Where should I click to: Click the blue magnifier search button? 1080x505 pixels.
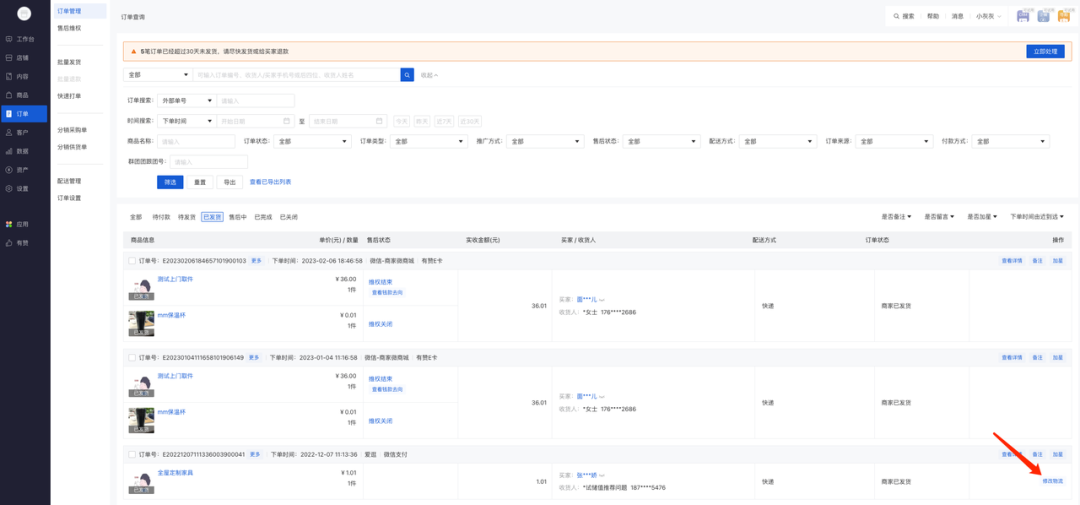407,75
